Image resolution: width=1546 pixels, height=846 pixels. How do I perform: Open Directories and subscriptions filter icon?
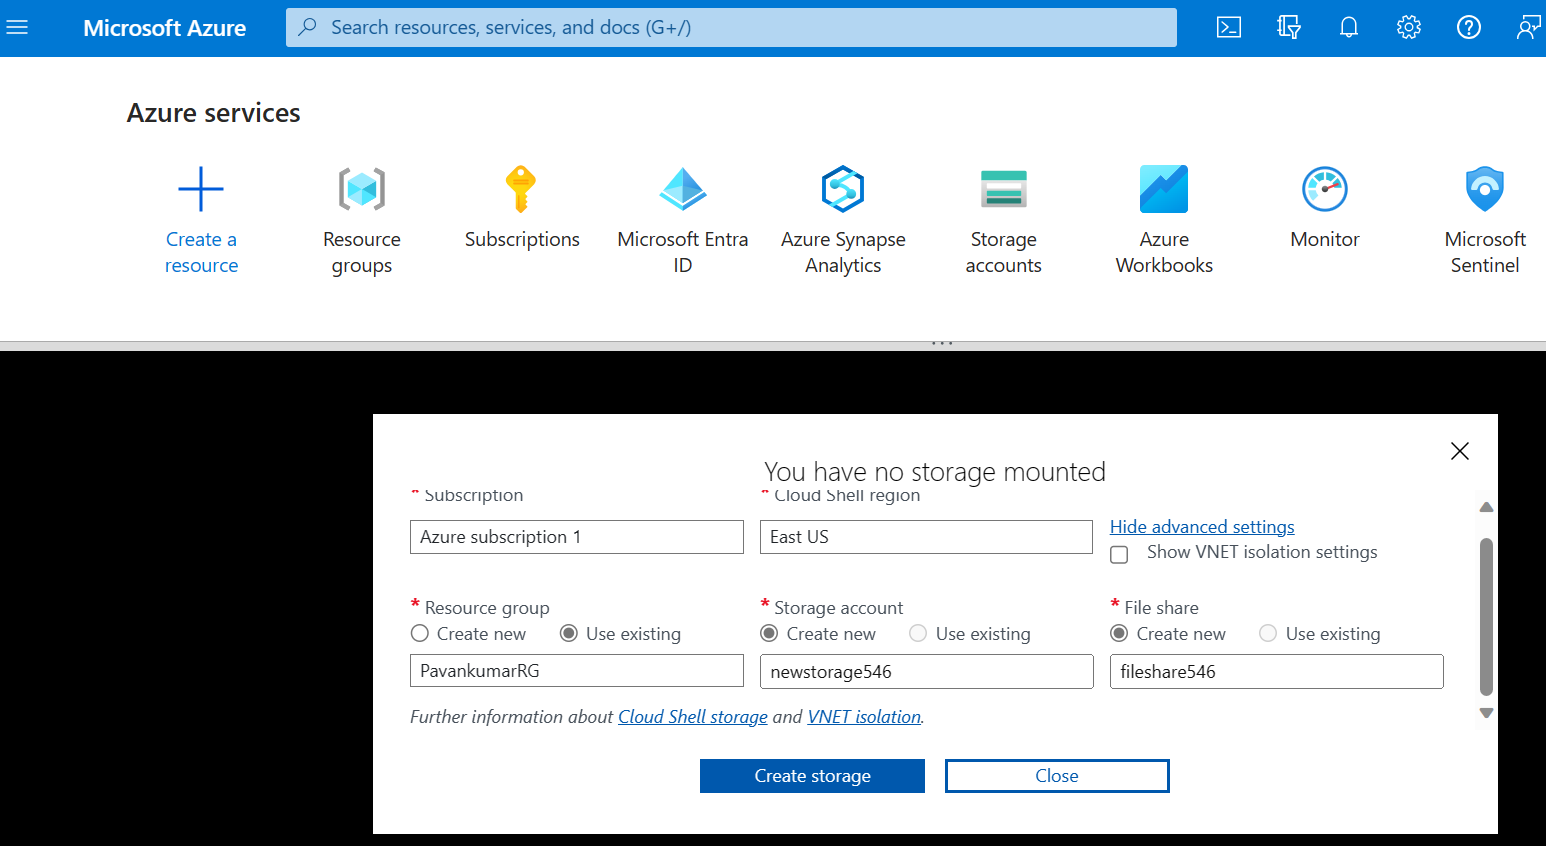(1289, 27)
